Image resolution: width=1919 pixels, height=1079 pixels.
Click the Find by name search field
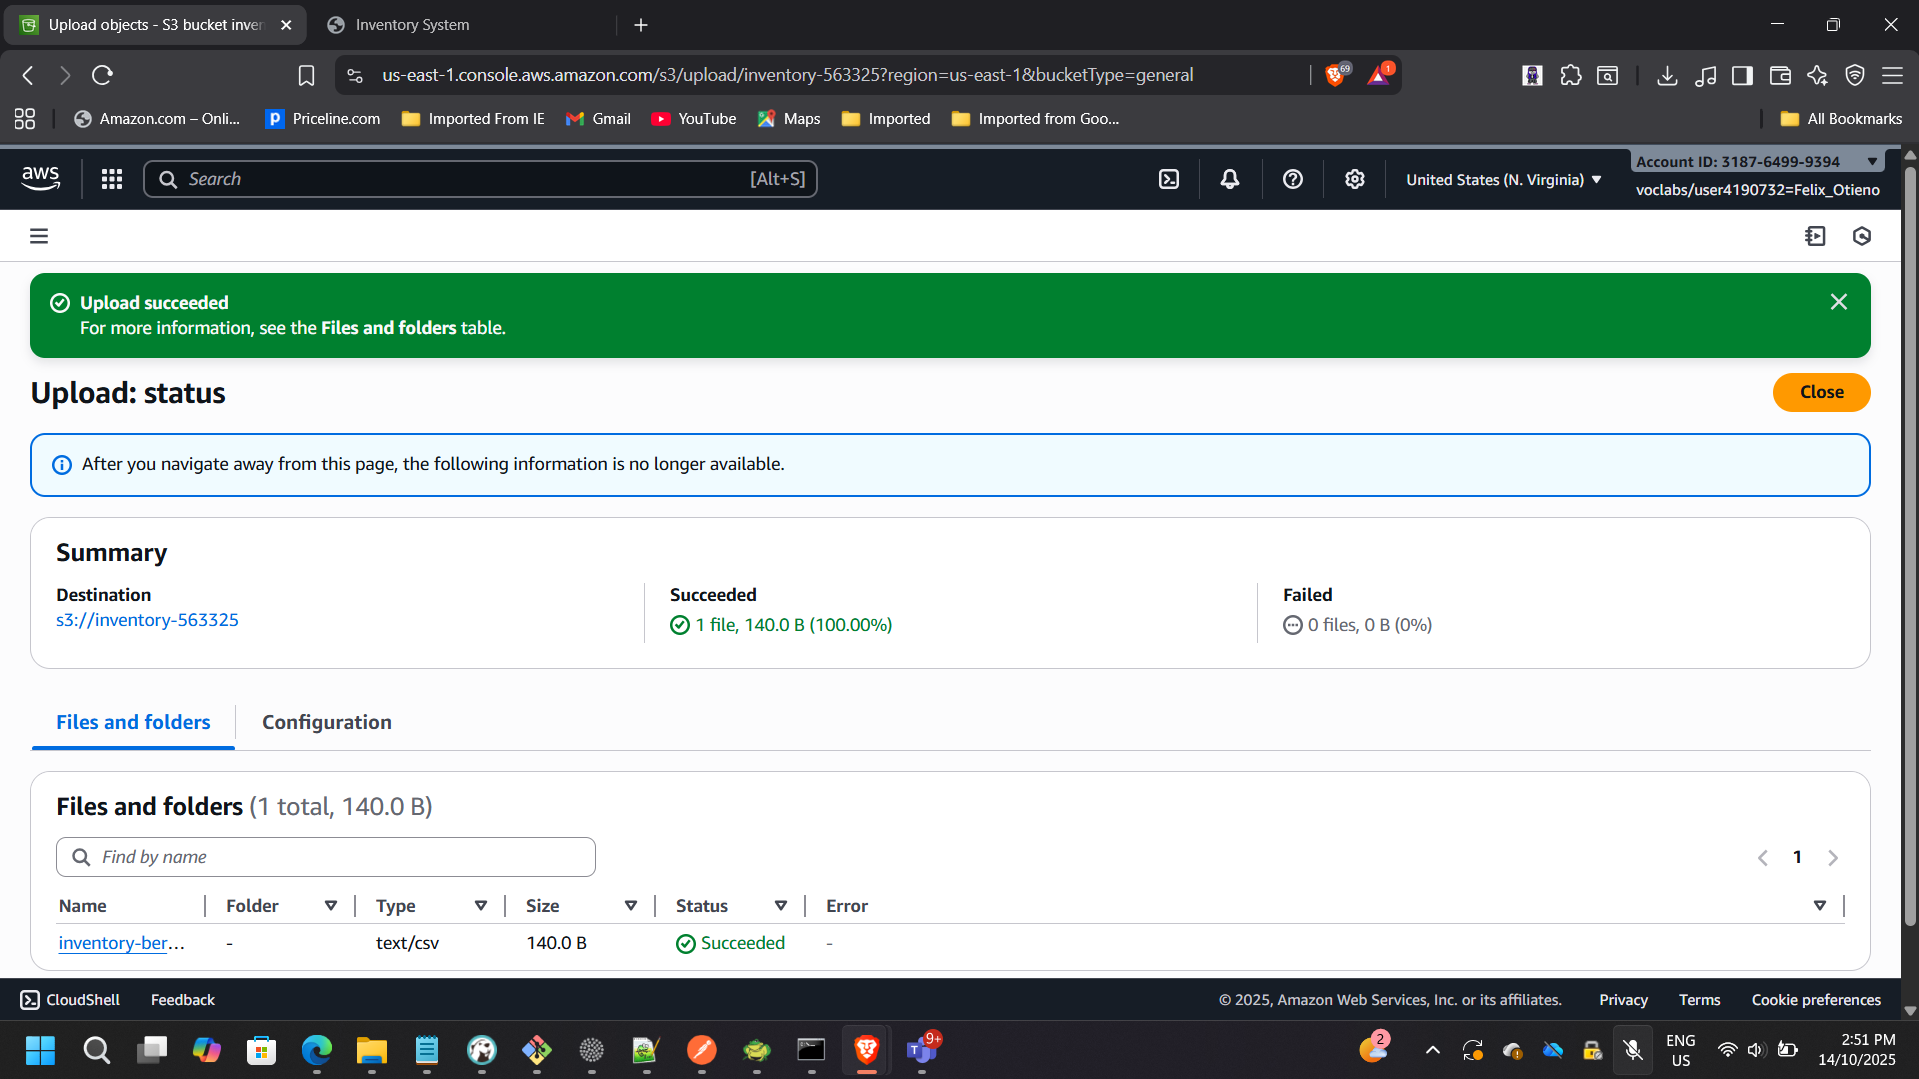(x=325, y=857)
